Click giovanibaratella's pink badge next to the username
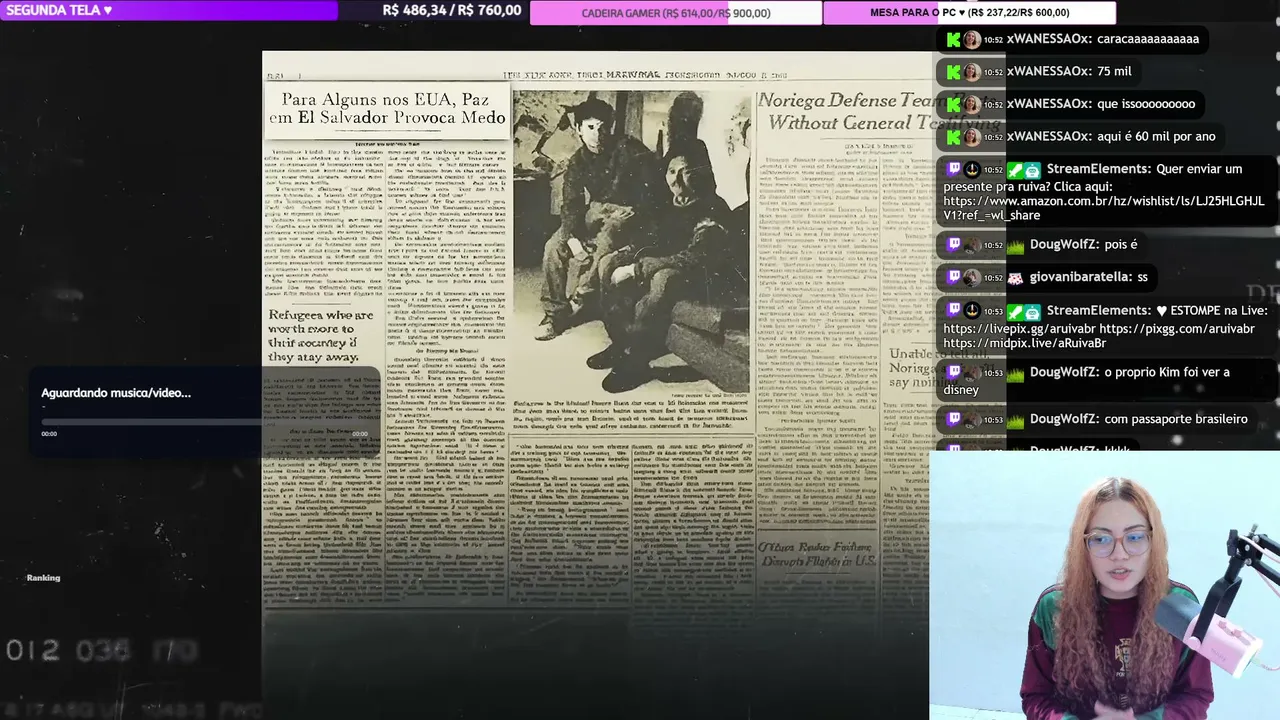 [1015, 278]
